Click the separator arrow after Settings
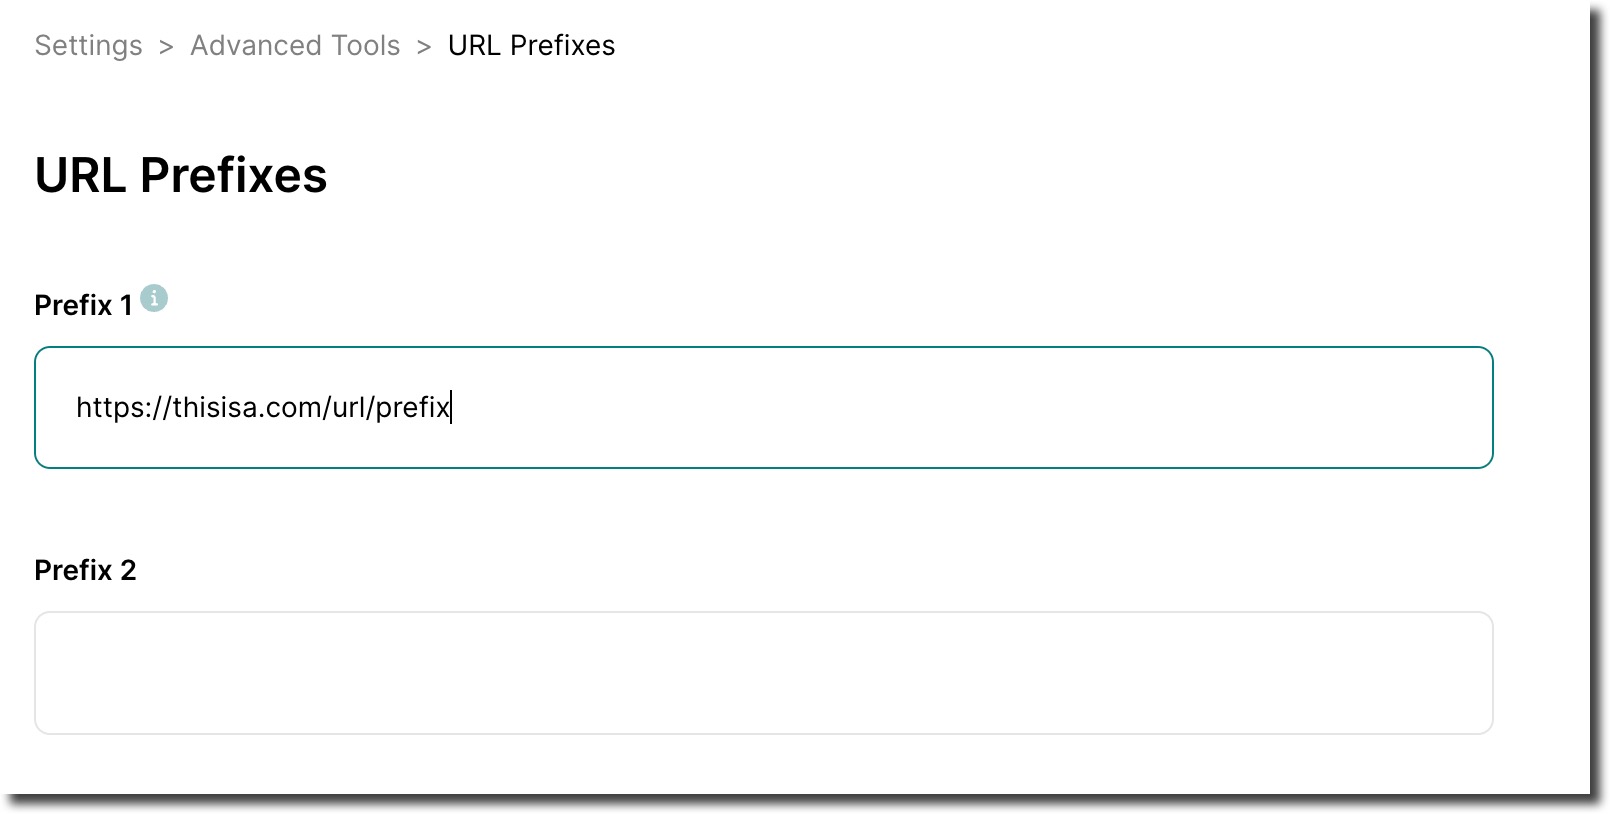This screenshot has width=1610, height=814. (166, 47)
